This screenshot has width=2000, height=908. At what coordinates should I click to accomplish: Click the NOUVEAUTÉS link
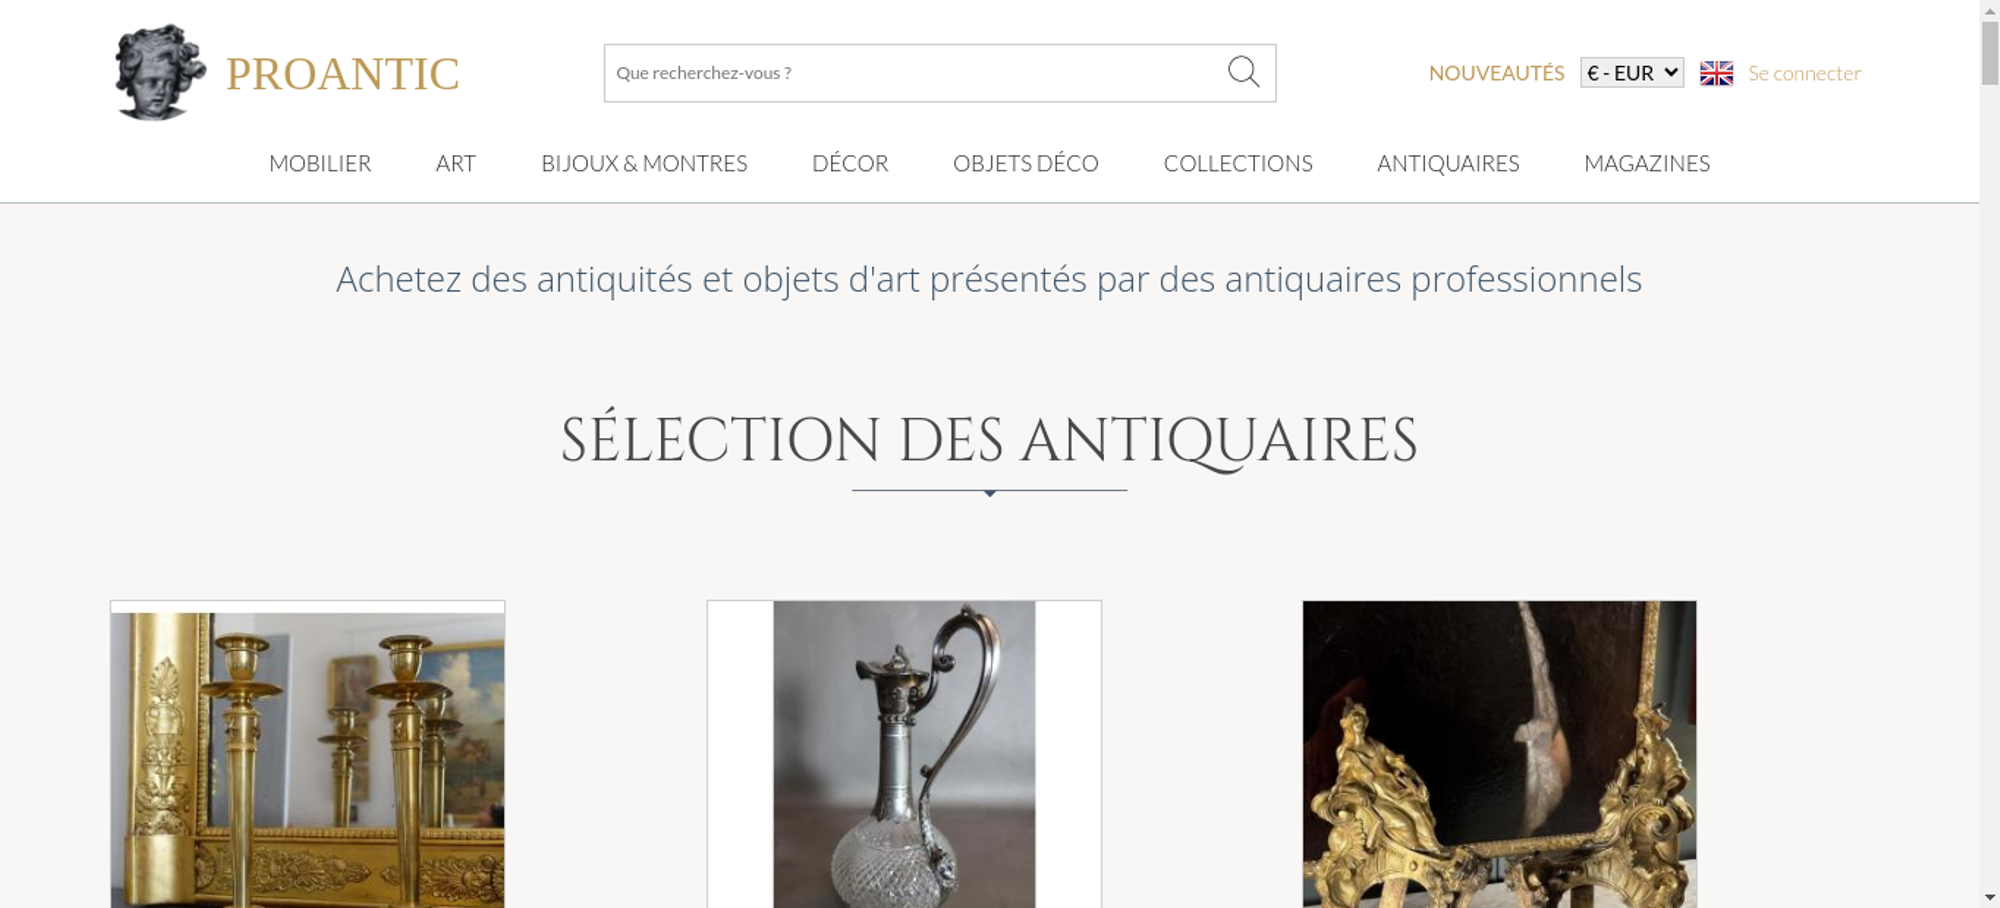(1496, 73)
